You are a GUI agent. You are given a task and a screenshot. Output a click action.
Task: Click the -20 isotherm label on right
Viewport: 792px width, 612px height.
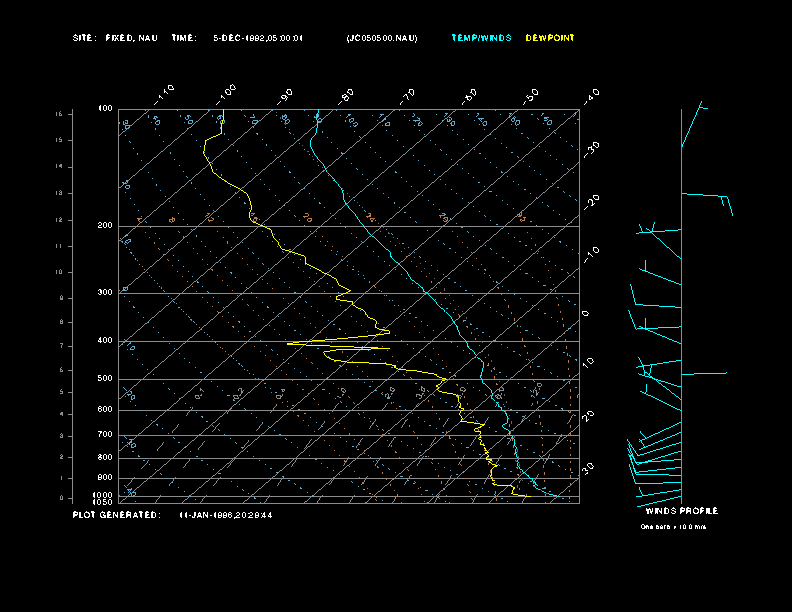pos(591,202)
